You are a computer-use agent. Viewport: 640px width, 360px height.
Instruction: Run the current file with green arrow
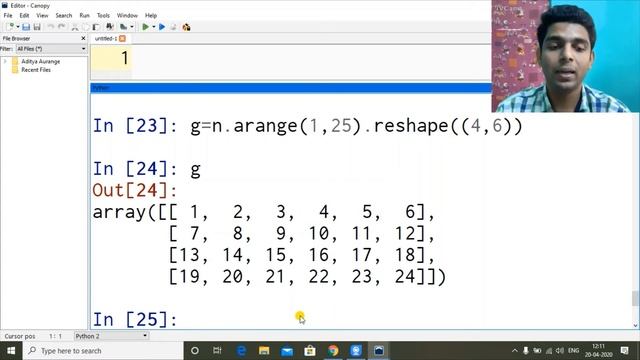[145, 27]
